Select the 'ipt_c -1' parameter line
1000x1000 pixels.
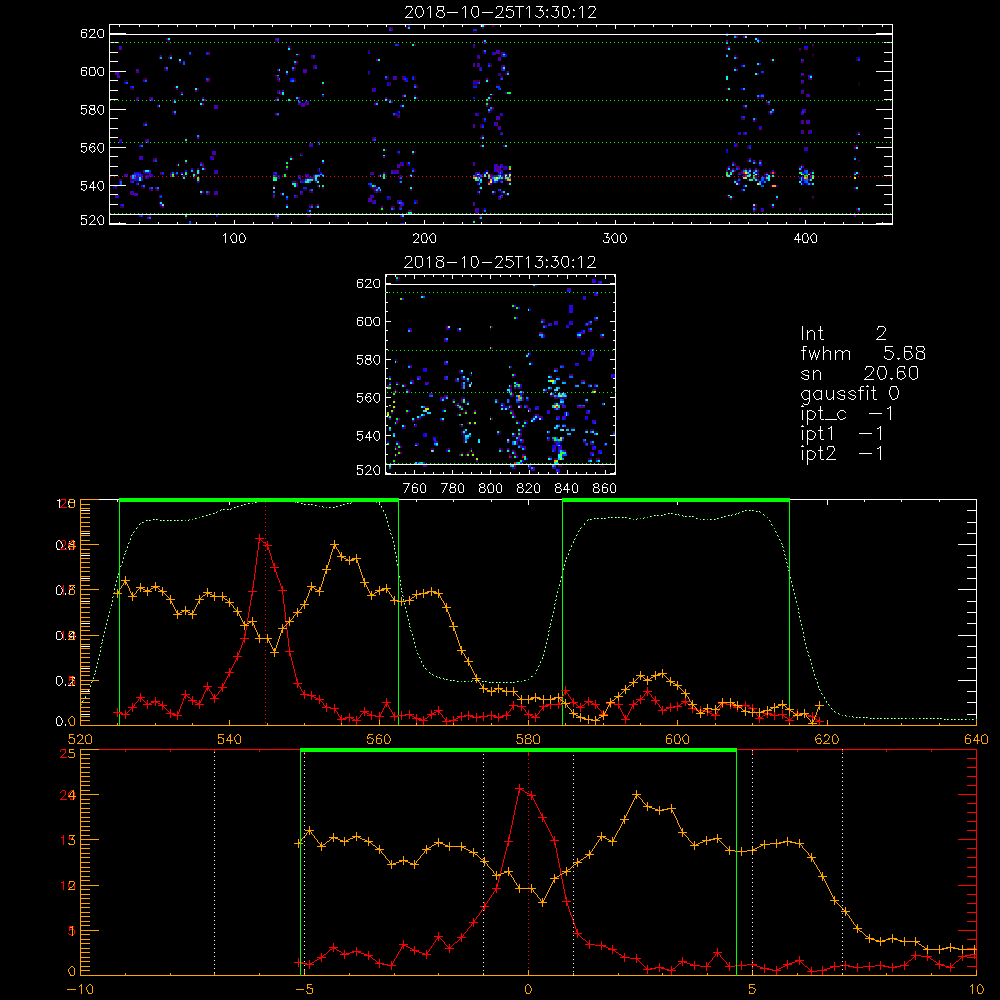point(847,414)
